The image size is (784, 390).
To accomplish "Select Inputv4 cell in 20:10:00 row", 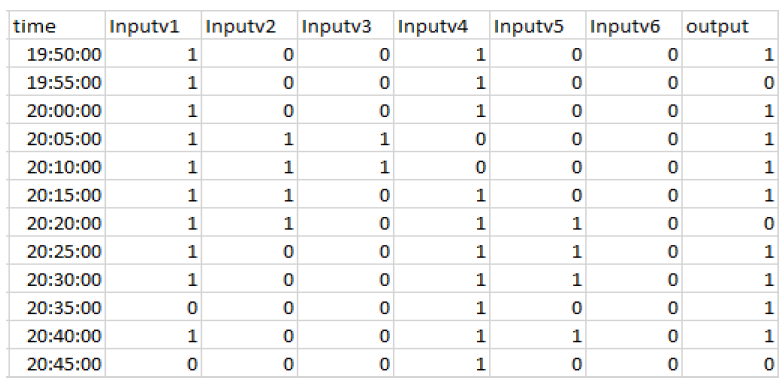I will tap(441, 166).
